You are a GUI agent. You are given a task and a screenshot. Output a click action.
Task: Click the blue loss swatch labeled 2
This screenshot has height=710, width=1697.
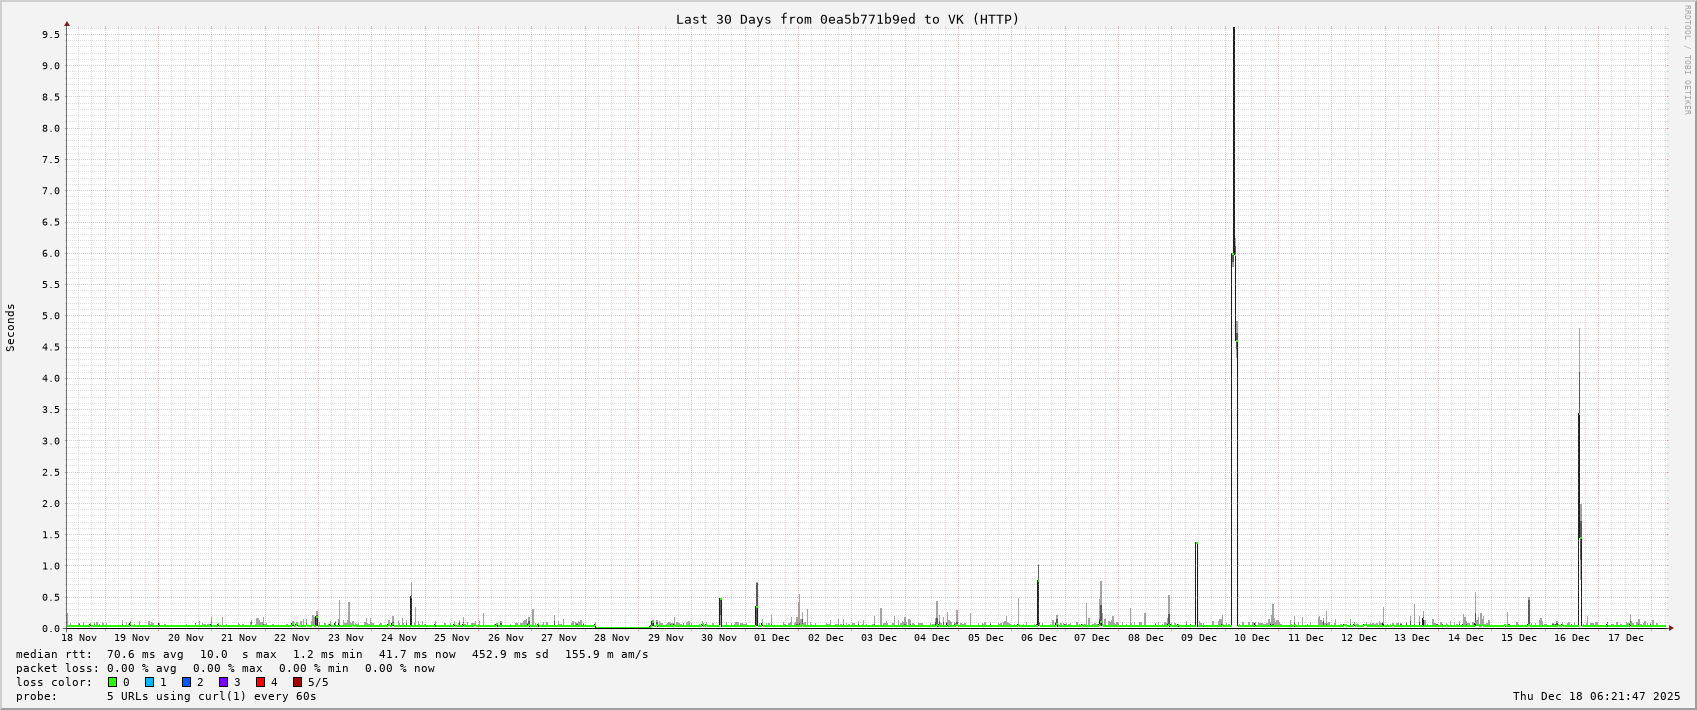[186, 682]
